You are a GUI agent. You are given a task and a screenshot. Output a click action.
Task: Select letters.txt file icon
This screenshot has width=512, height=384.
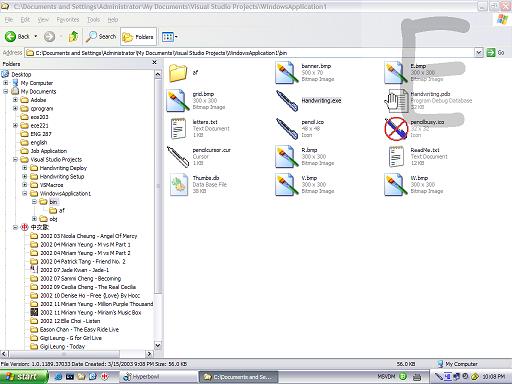[178, 128]
